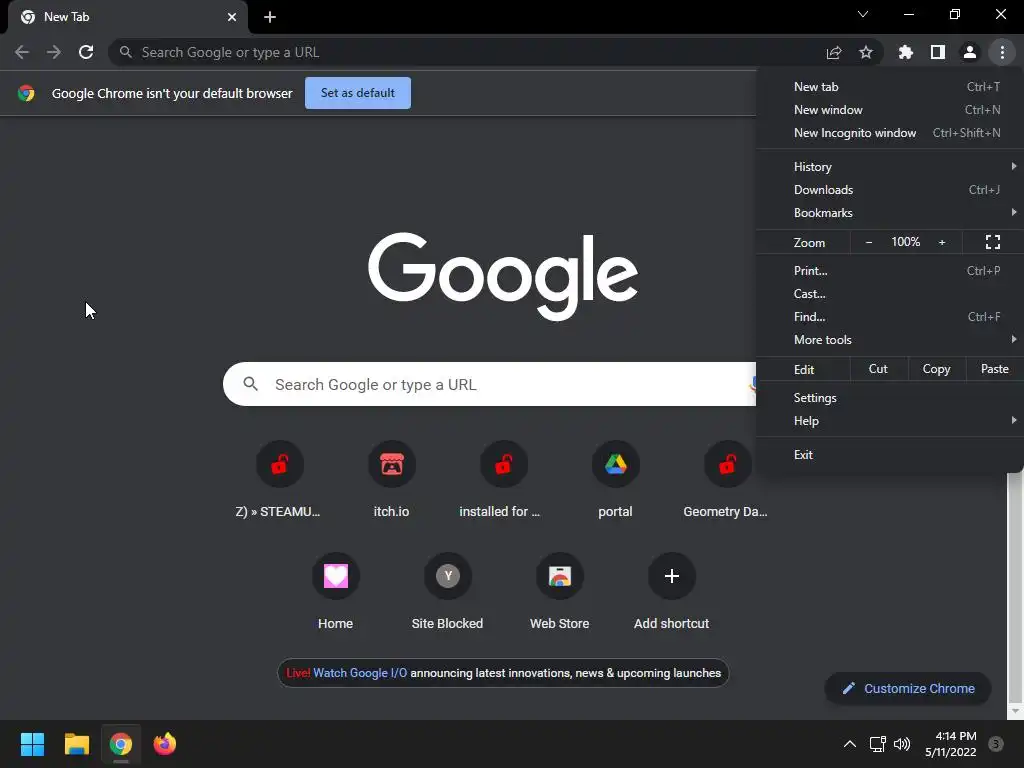Click the Google search box
1024x768 pixels.
[x=490, y=384]
